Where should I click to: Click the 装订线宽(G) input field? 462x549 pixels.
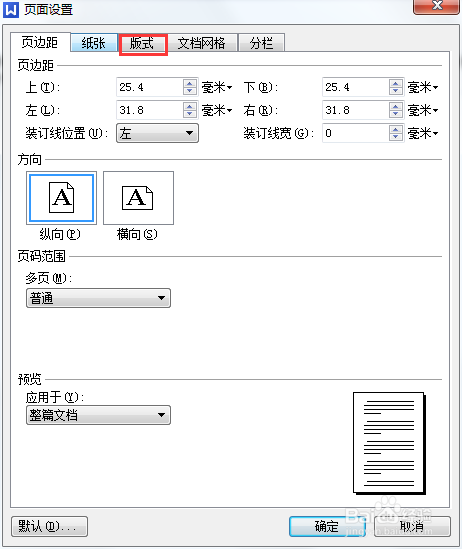356,133
